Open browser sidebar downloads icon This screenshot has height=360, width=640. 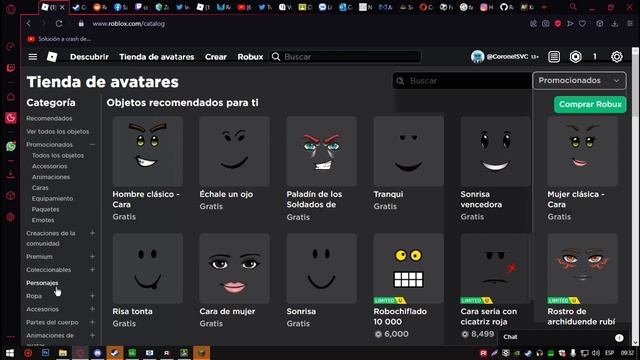tap(11, 175)
